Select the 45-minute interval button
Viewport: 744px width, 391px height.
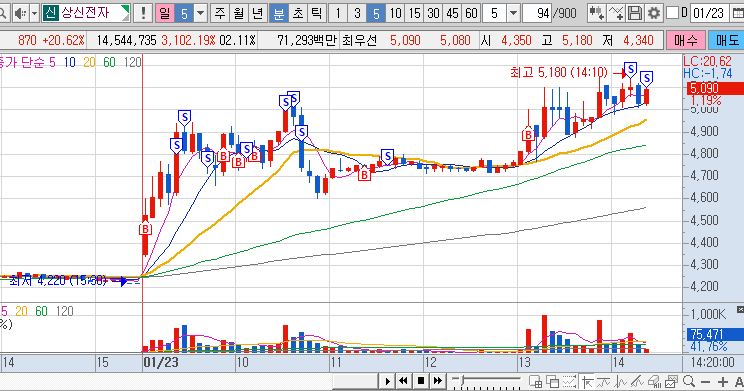click(452, 13)
